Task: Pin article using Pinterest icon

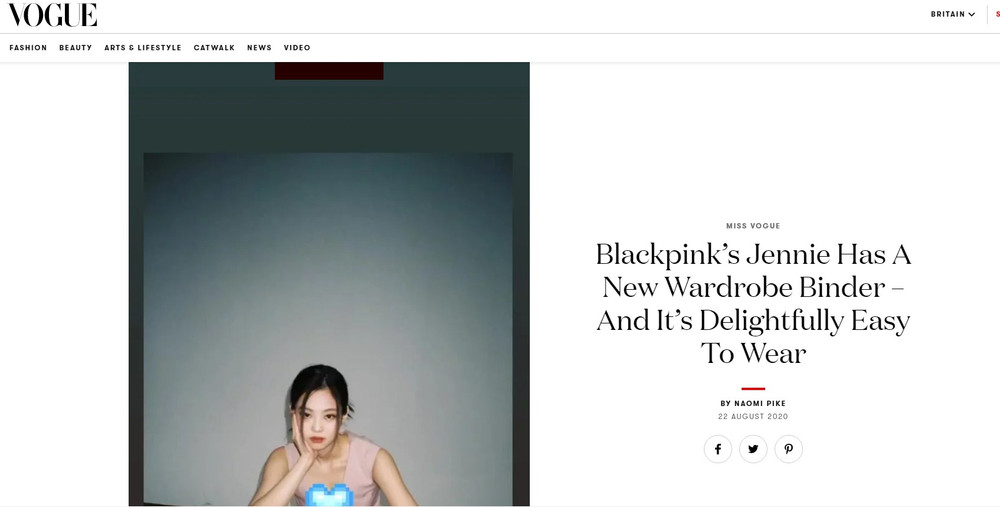Action: click(788, 449)
